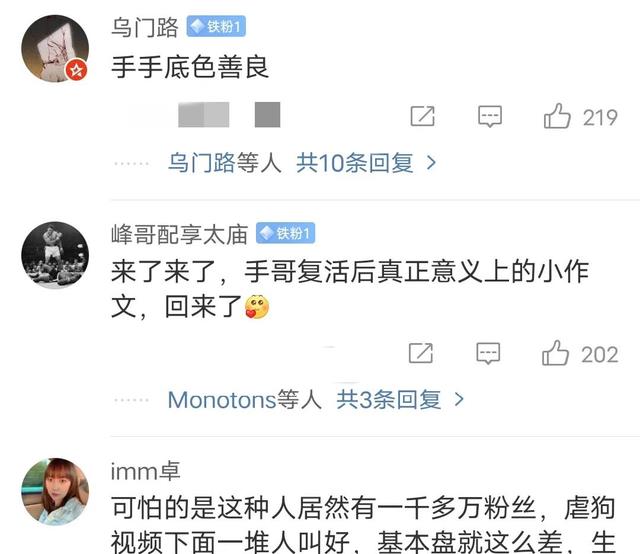Tap reply bubble icon on 峰哥配享太庙's comment

click(x=488, y=354)
